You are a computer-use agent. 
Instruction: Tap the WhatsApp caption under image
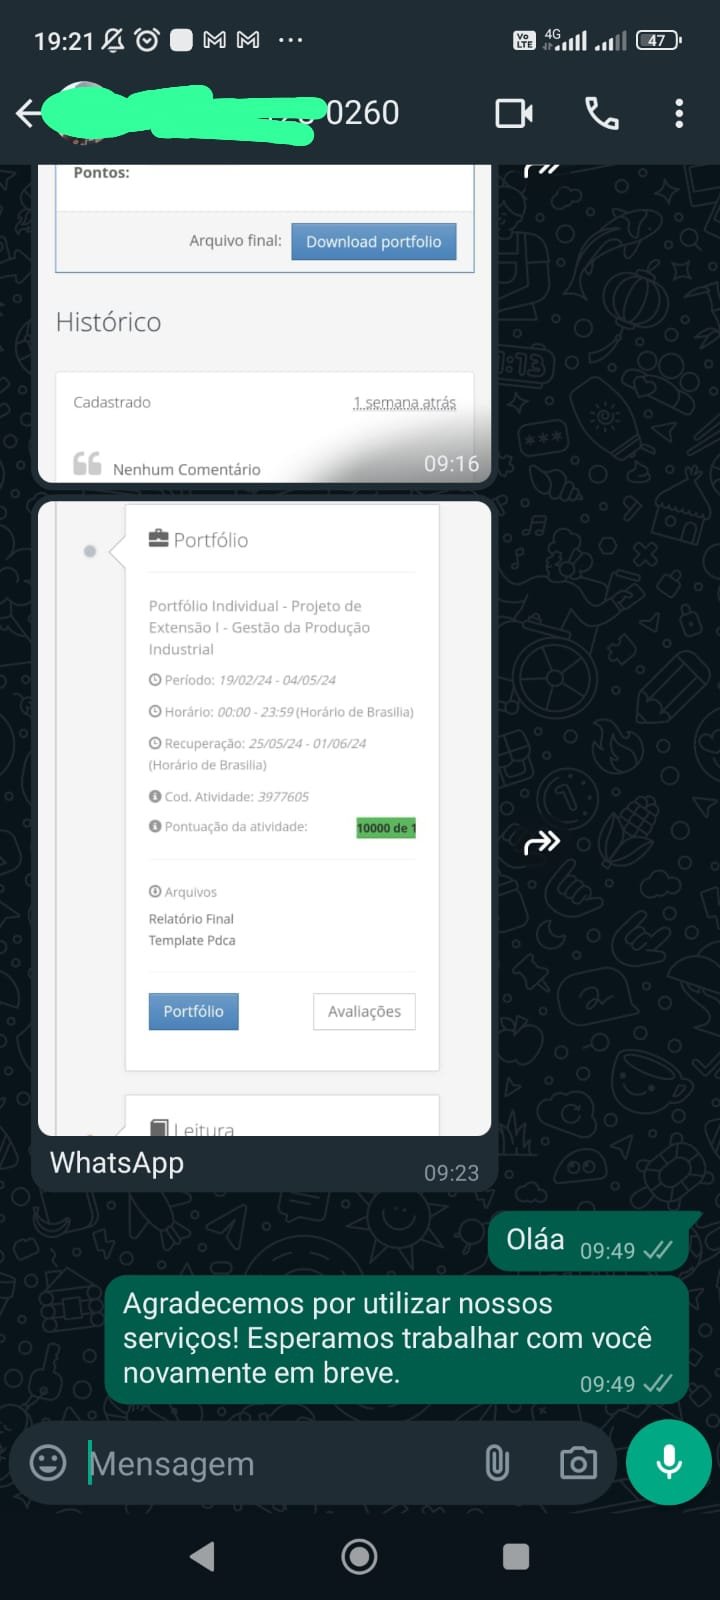117,1163
